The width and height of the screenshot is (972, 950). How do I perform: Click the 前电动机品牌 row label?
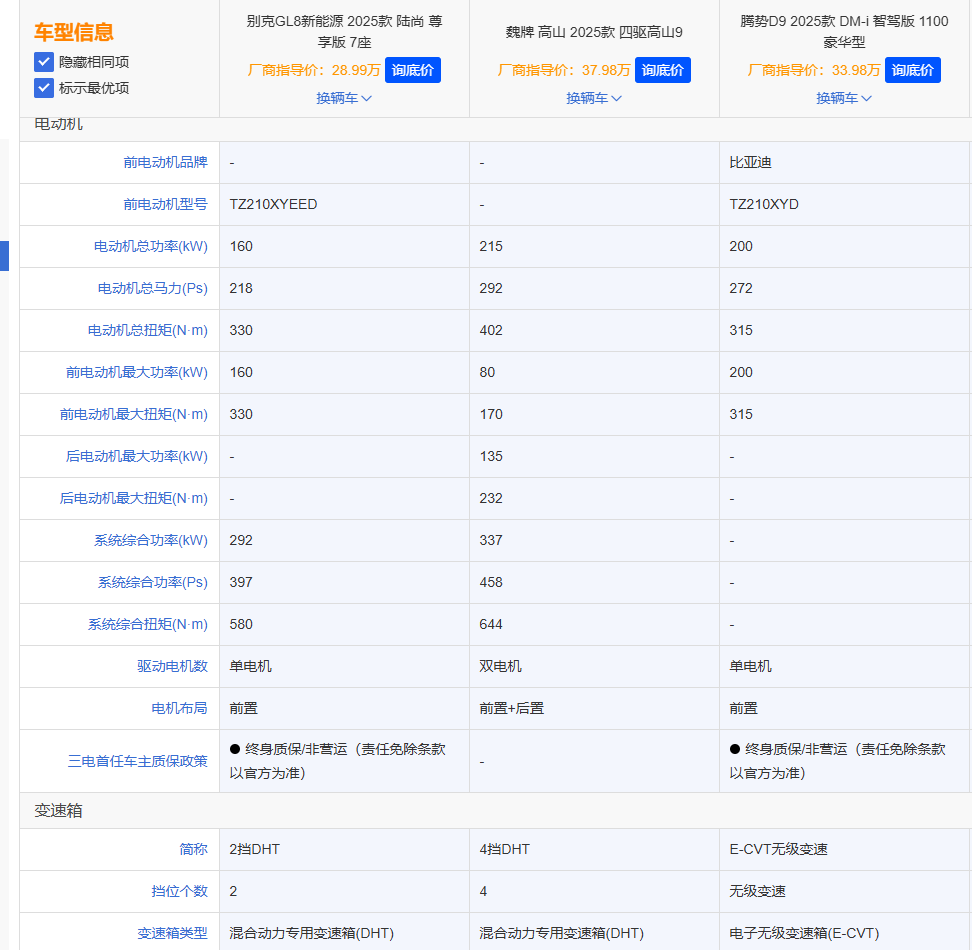click(165, 162)
